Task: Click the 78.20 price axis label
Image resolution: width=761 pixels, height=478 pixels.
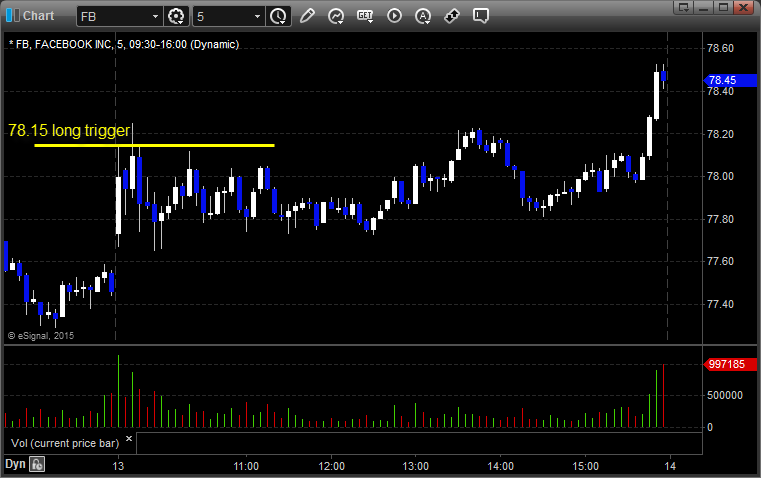Action: pos(720,134)
